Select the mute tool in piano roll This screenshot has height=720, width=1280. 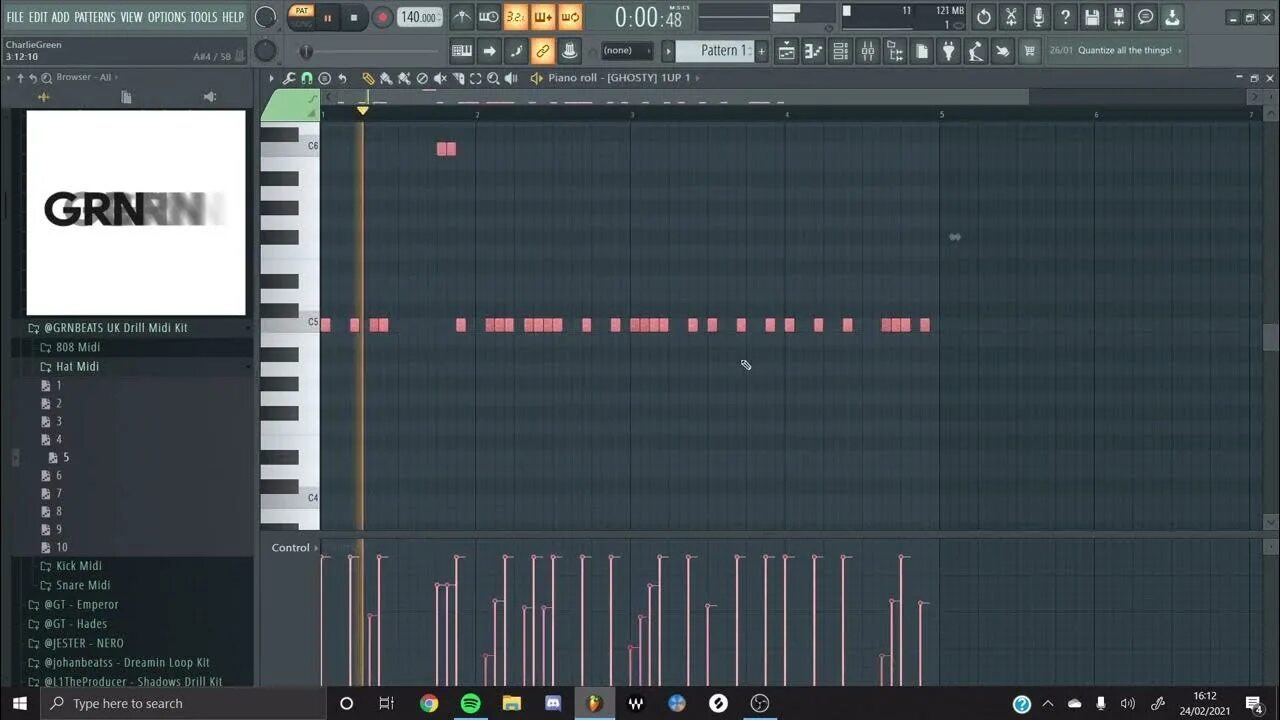[440, 77]
